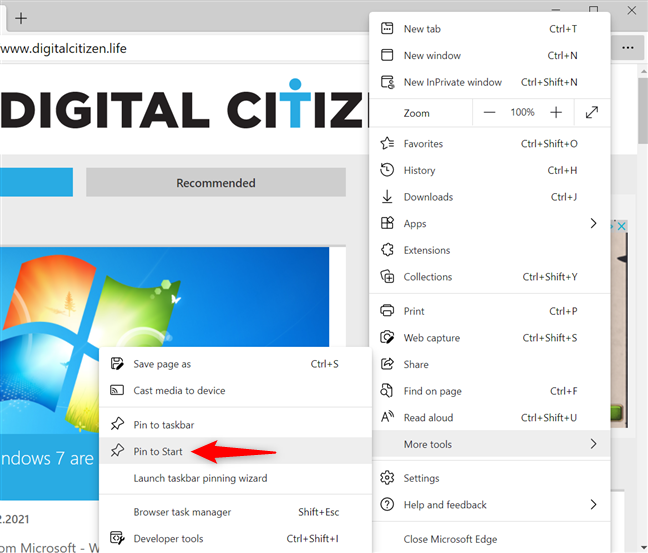This screenshot has height=553, width=648.
Task: Select the New tab menu entry
Action: click(x=490, y=29)
